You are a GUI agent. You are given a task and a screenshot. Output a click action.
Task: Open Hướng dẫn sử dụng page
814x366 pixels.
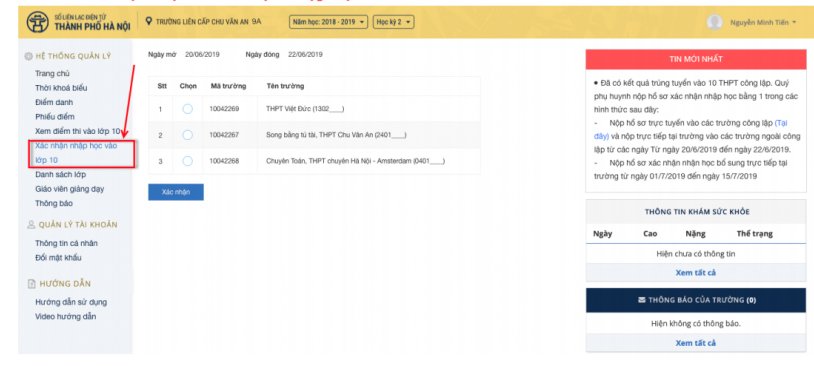click(71, 302)
